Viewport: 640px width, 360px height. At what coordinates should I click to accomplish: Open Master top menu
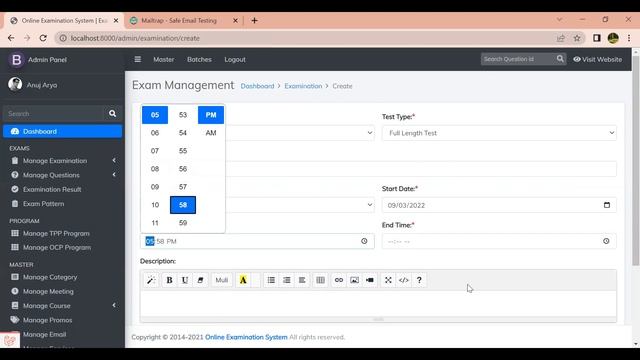coord(164,59)
